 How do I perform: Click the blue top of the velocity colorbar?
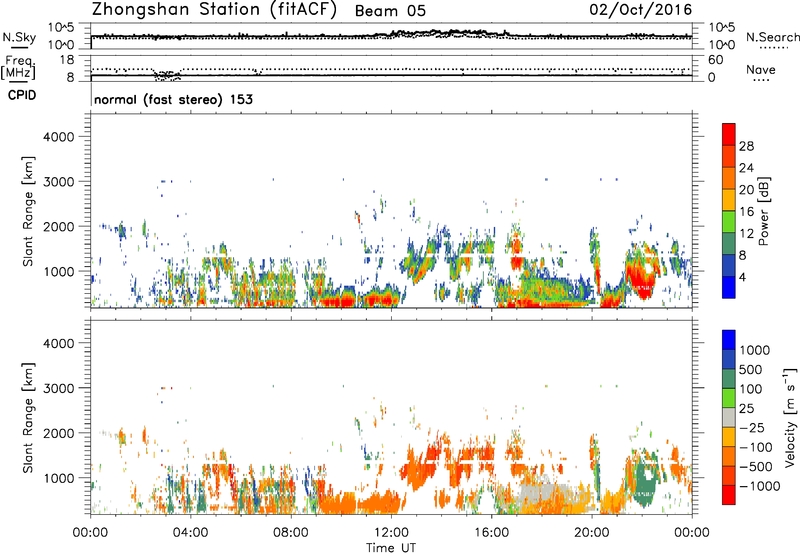[729, 340]
